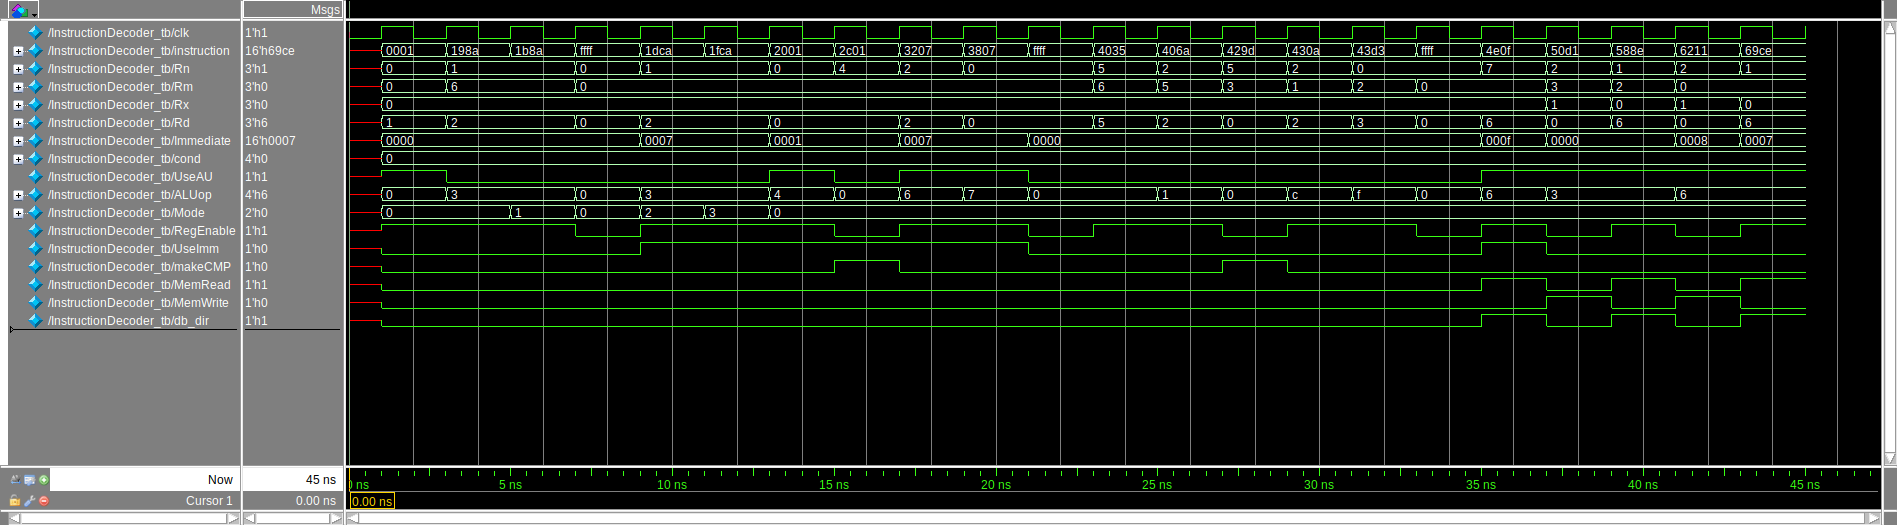Select the /InstructionDecoder_tb/instruction signal name
The image size is (1897, 525).
pyautogui.click(x=138, y=51)
